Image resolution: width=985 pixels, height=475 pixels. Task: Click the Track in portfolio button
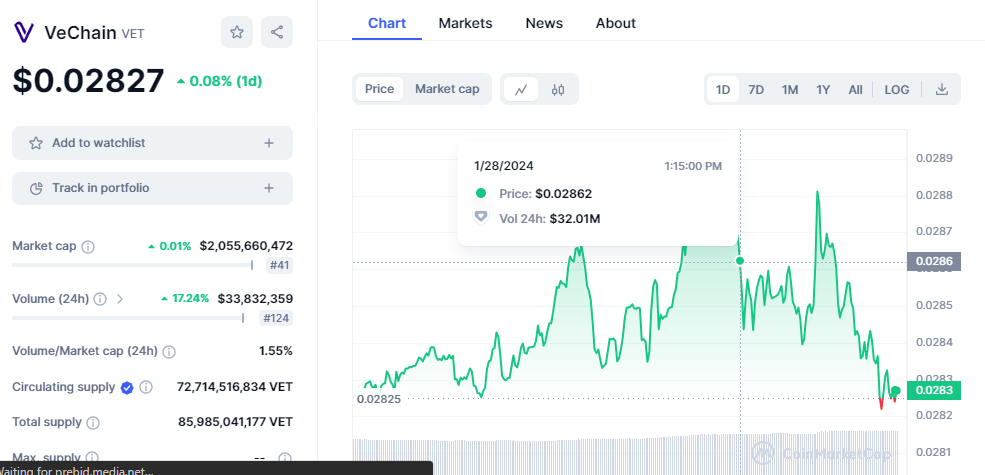(153, 188)
